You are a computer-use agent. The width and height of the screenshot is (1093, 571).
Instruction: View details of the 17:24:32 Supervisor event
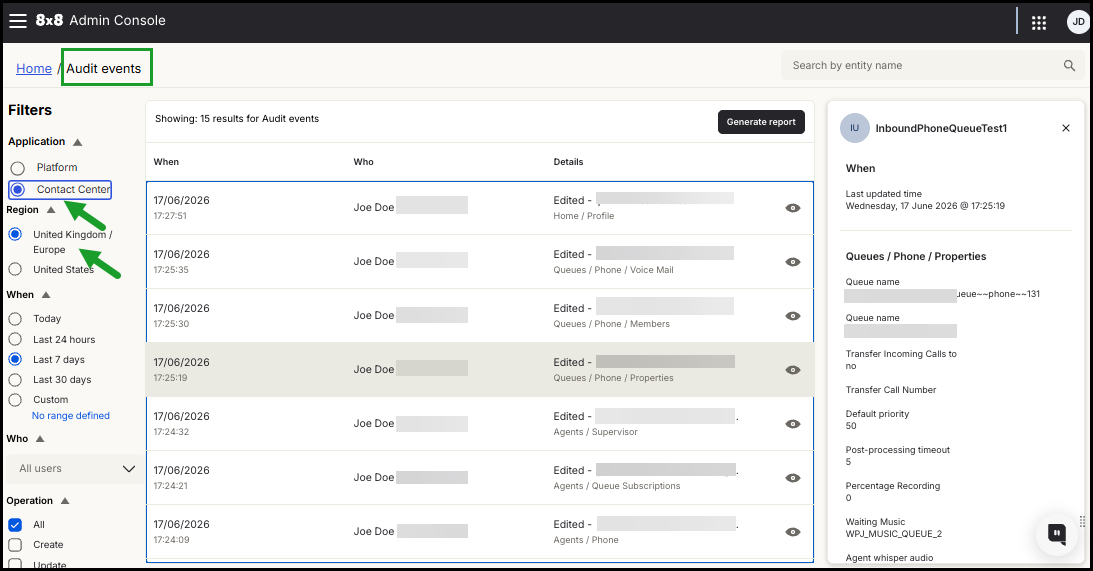click(x=793, y=424)
